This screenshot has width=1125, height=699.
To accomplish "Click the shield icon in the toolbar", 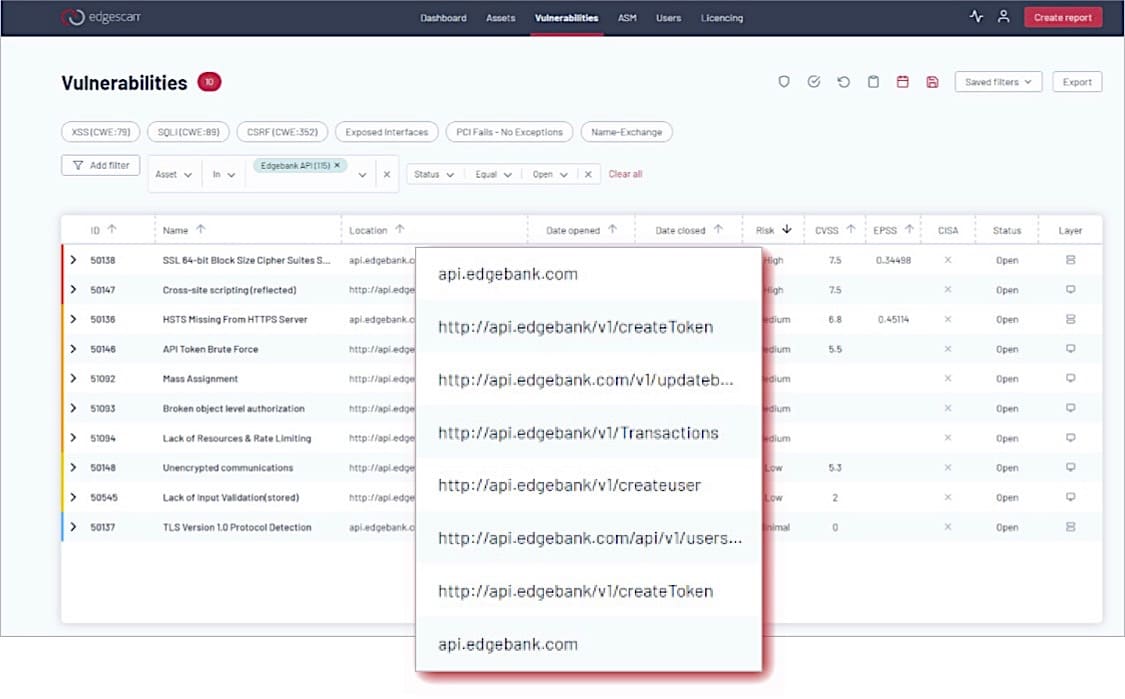I will [x=784, y=82].
